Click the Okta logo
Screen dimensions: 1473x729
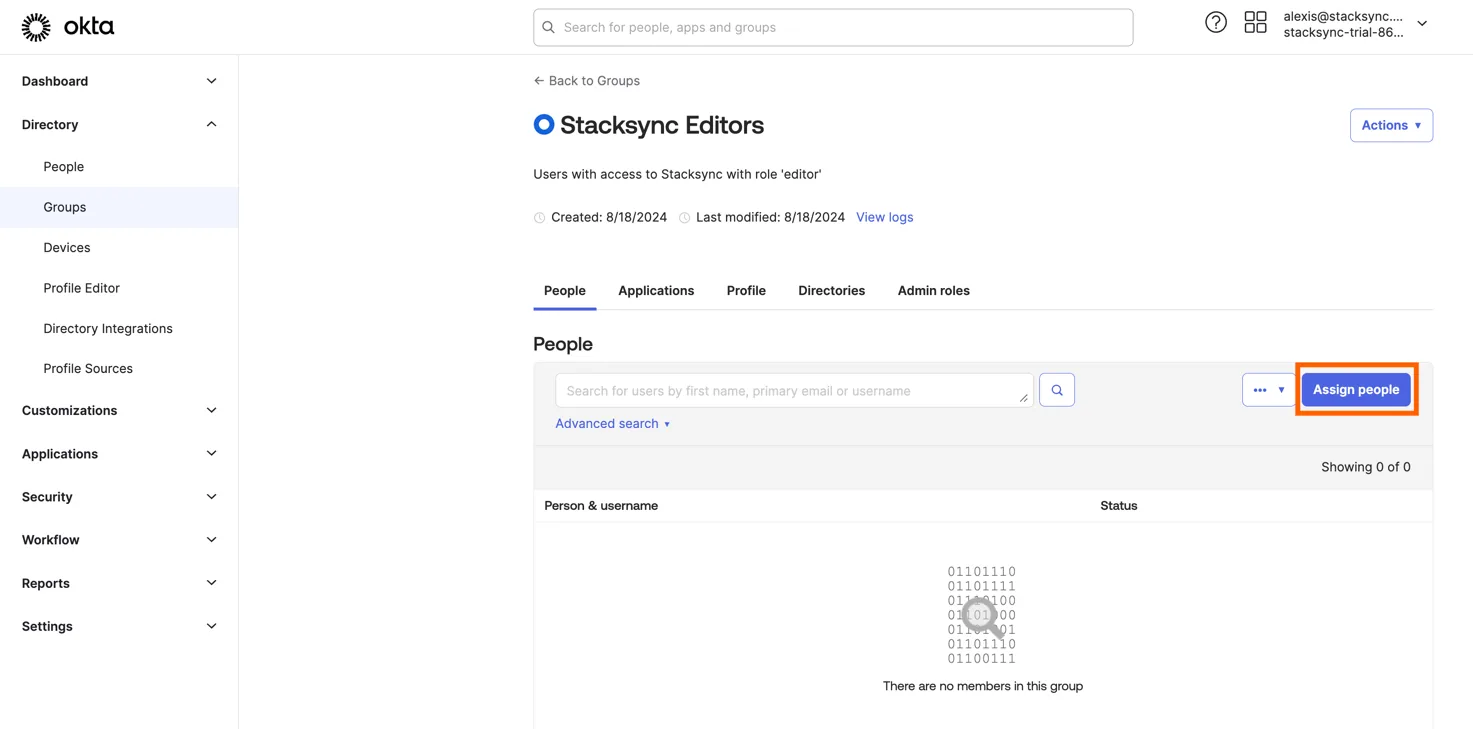click(68, 27)
